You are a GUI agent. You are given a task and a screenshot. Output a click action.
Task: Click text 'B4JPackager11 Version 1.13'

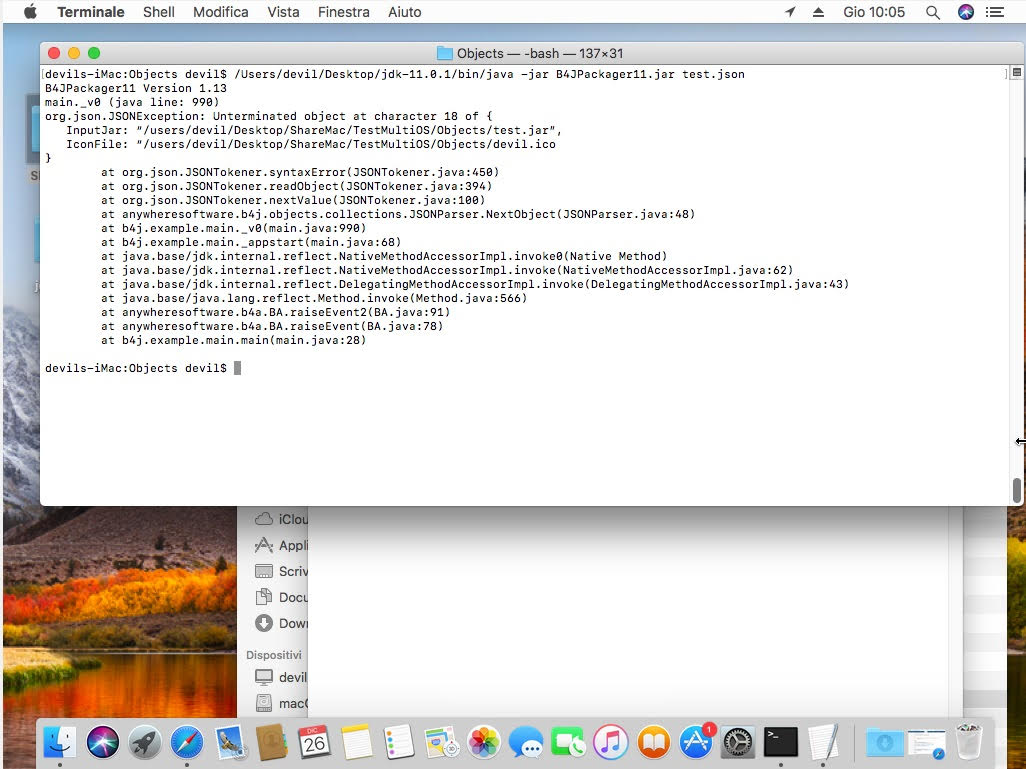[135, 88]
